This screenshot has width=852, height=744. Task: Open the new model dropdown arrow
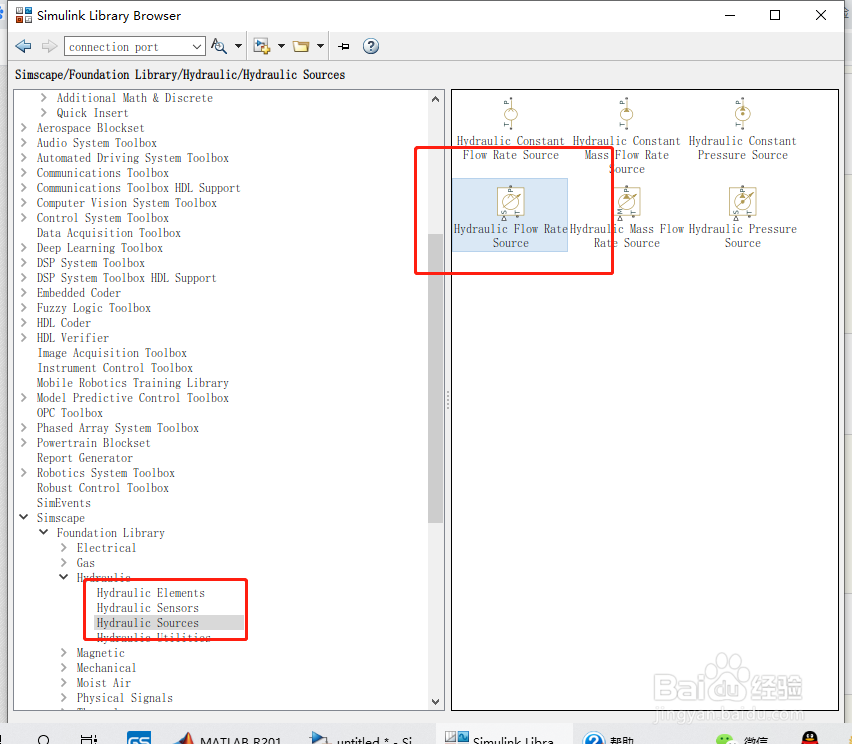point(281,46)
